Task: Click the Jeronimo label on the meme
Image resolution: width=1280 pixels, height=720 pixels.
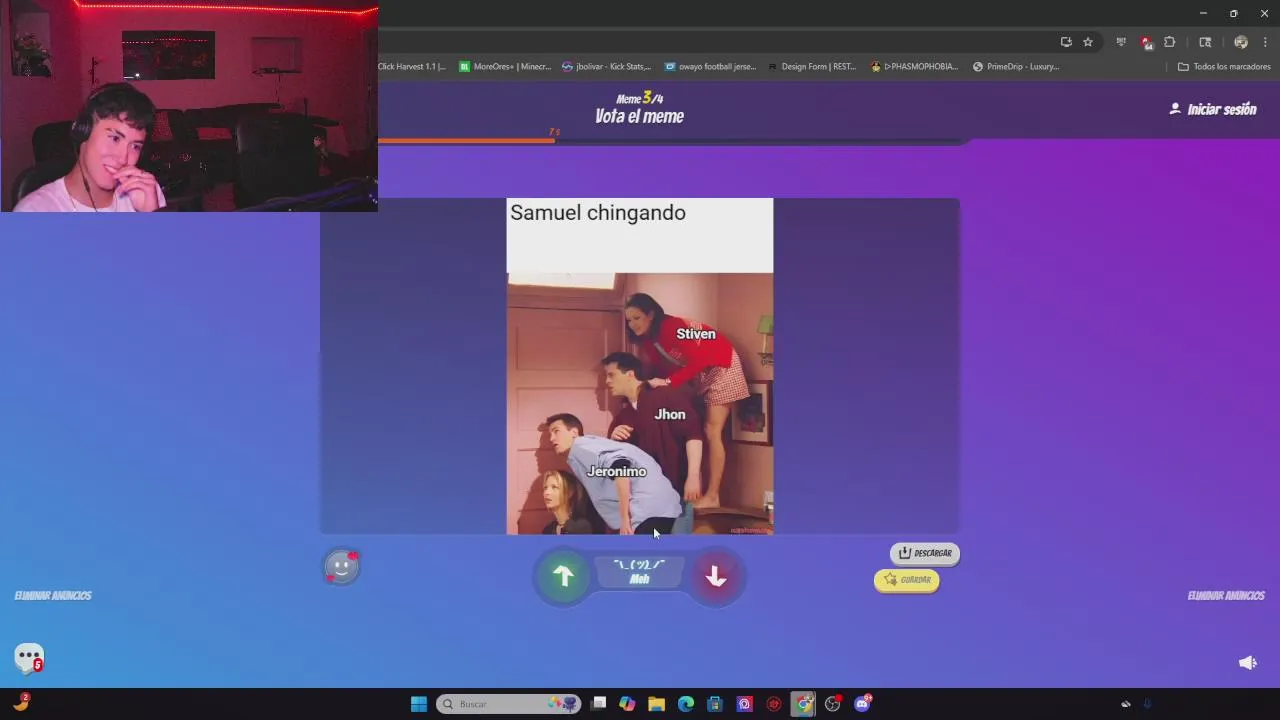Action: tap(617, 471)
